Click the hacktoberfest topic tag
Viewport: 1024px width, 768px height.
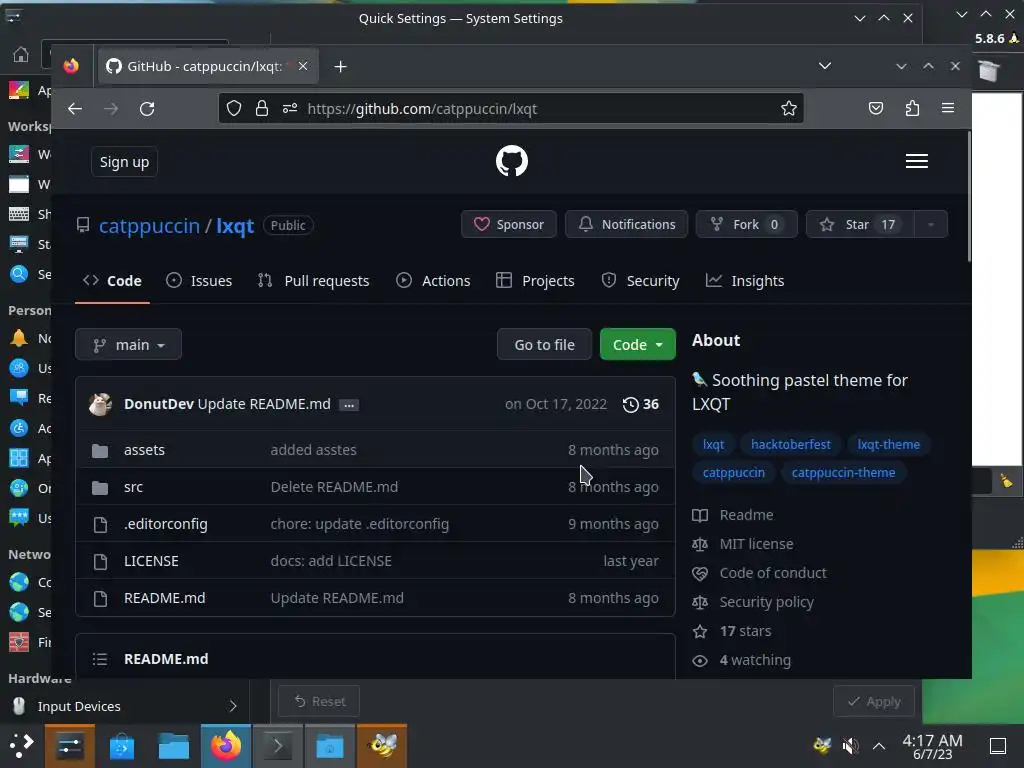(790, 445)
